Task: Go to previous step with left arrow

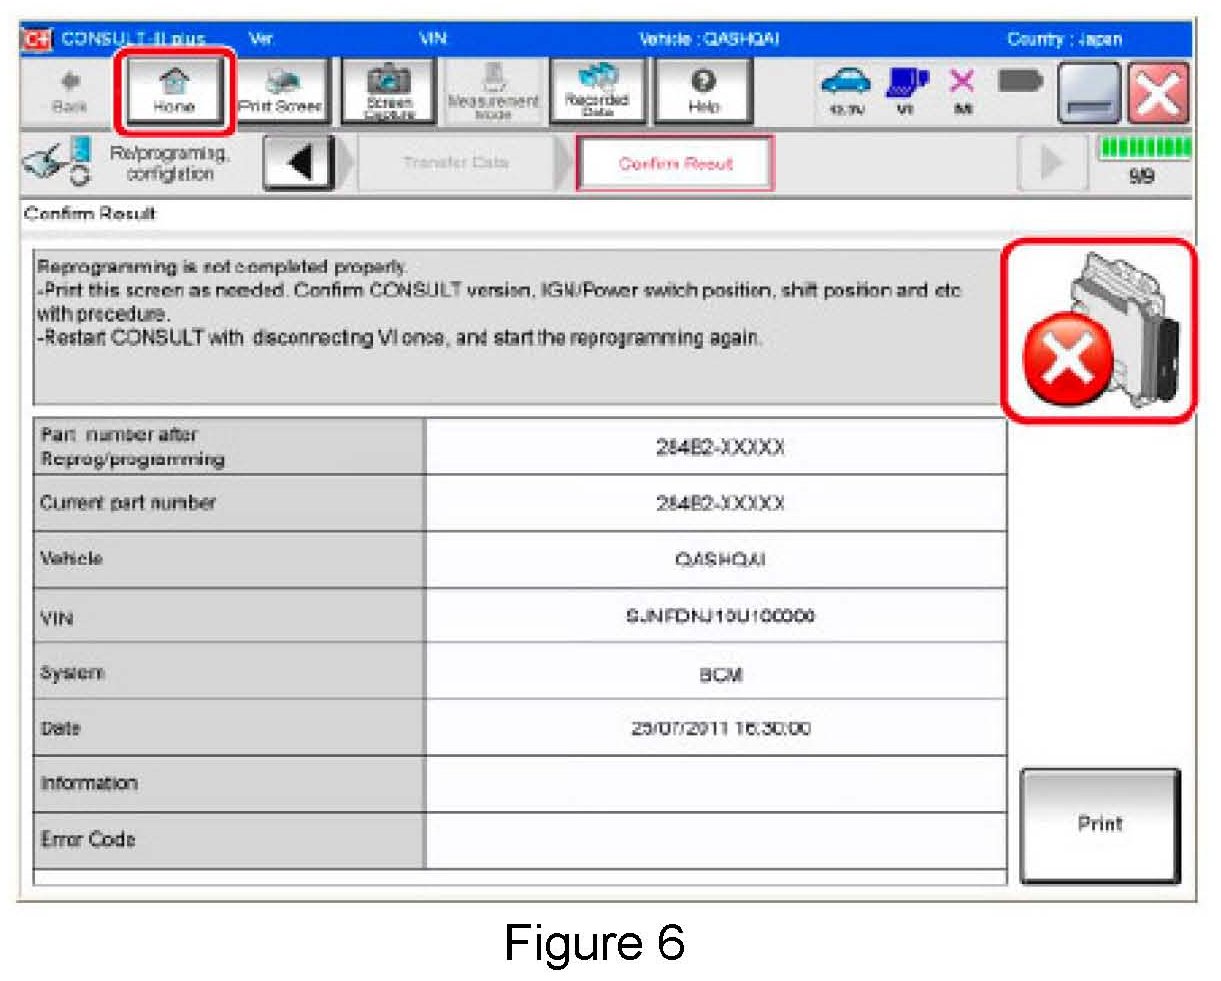Action: [298, 163]
